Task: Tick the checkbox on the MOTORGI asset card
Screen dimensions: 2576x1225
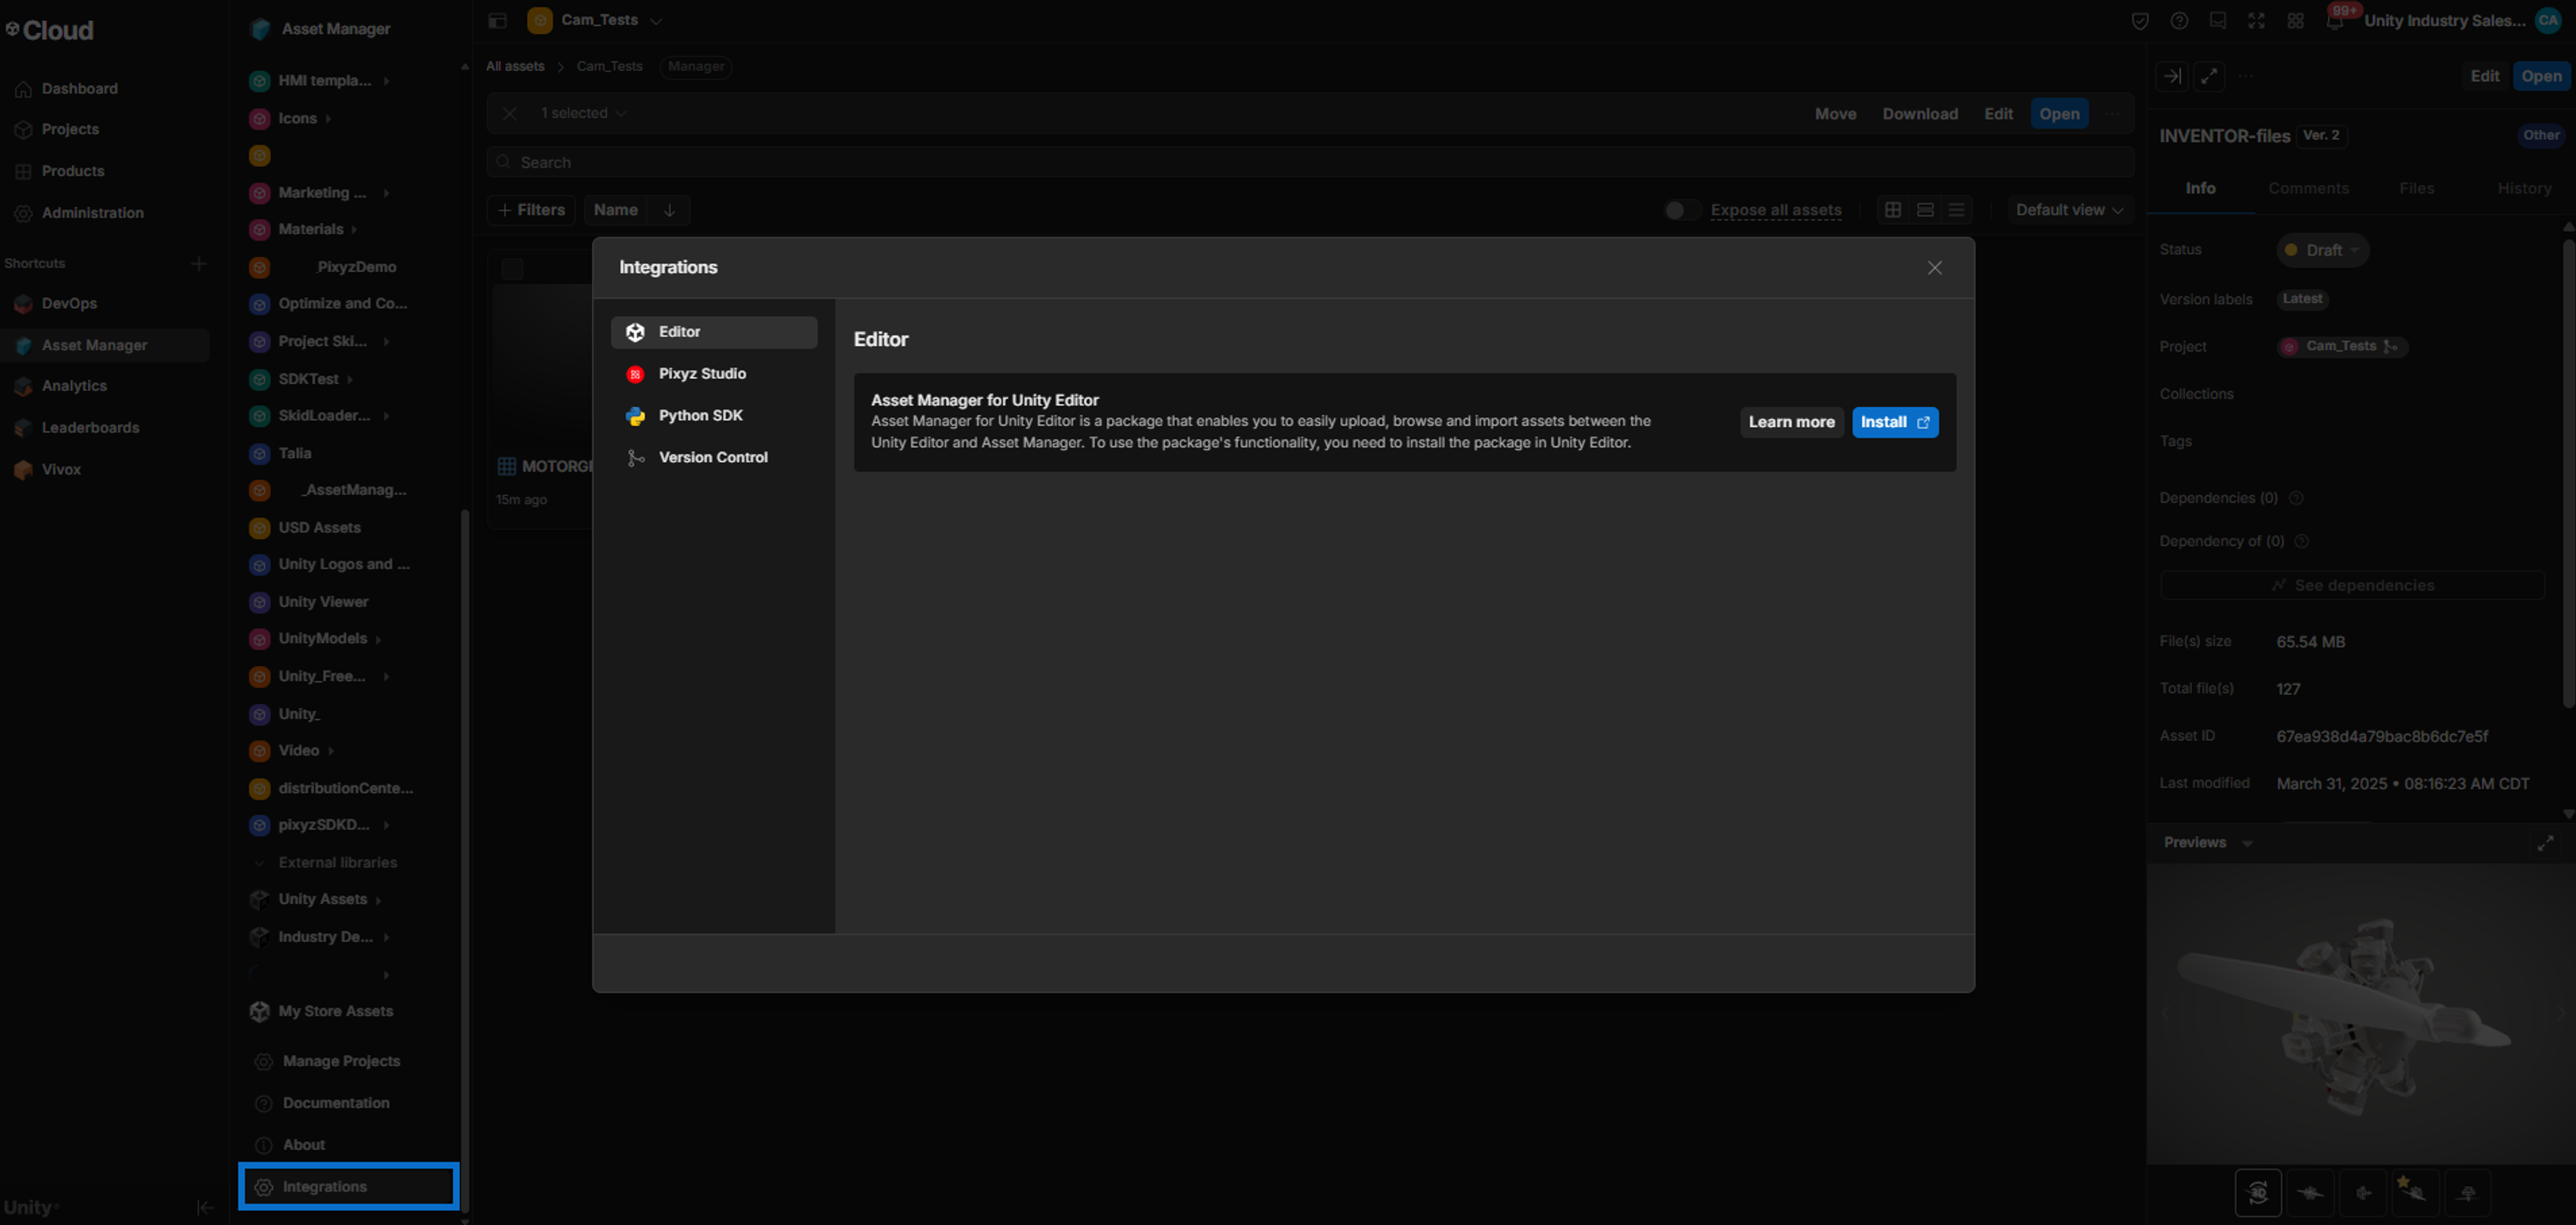Action: pos(512,269)
